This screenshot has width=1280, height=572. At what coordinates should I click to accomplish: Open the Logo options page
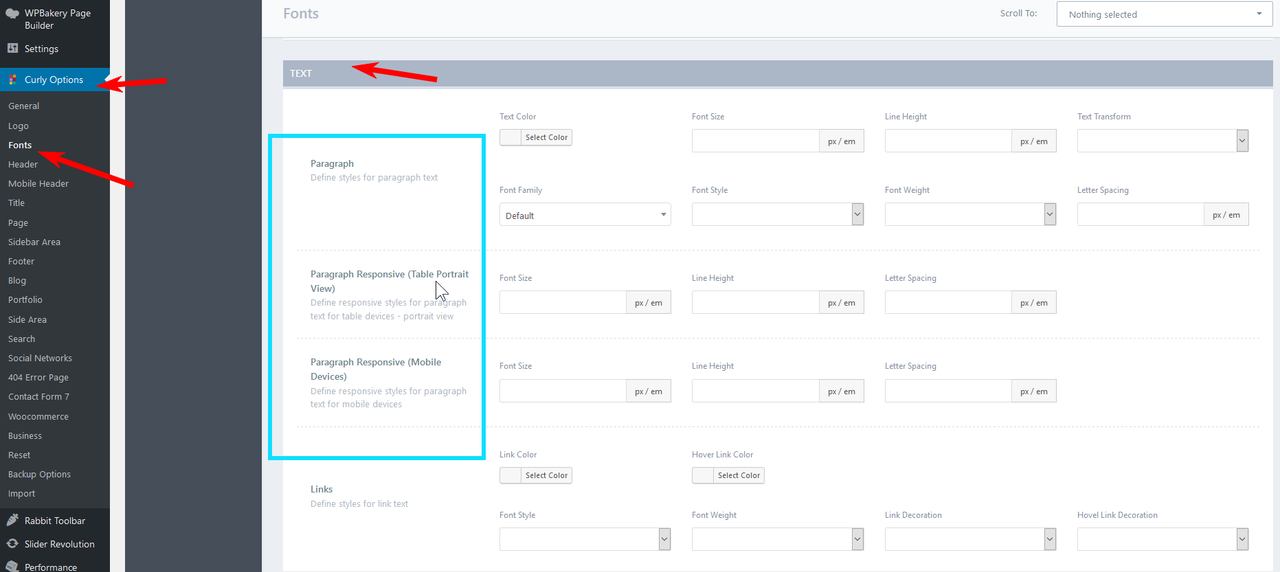click(18, 126)
